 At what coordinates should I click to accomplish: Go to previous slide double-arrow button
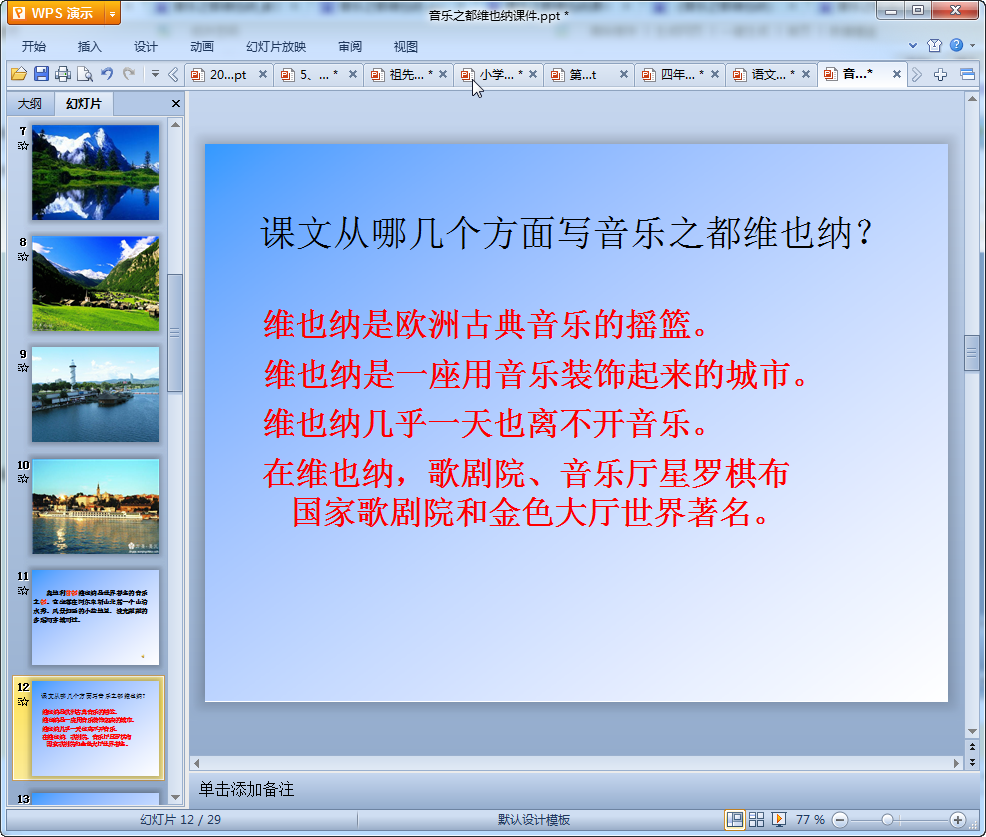pos(972,747)
